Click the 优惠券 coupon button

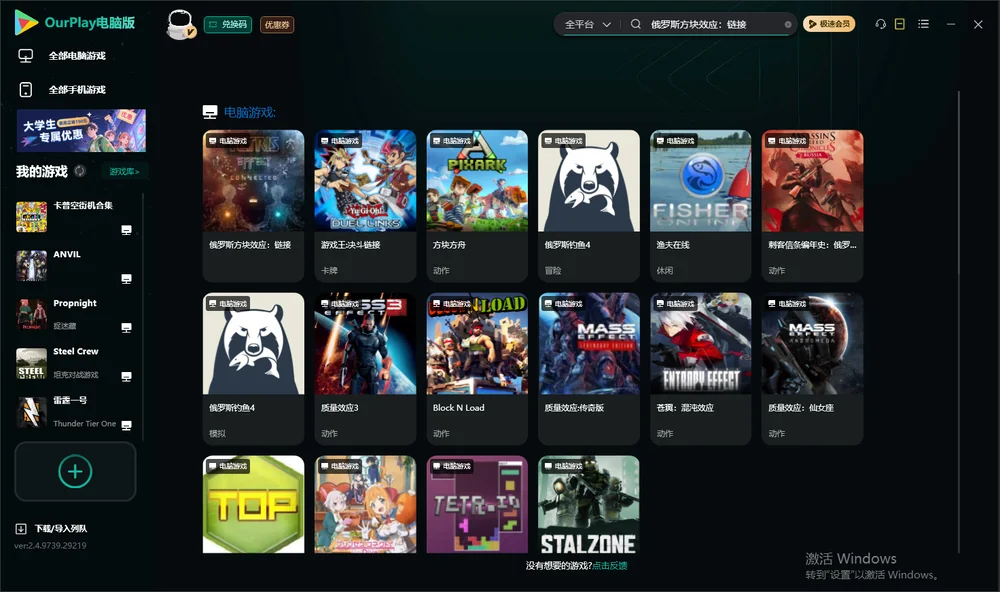277,24
